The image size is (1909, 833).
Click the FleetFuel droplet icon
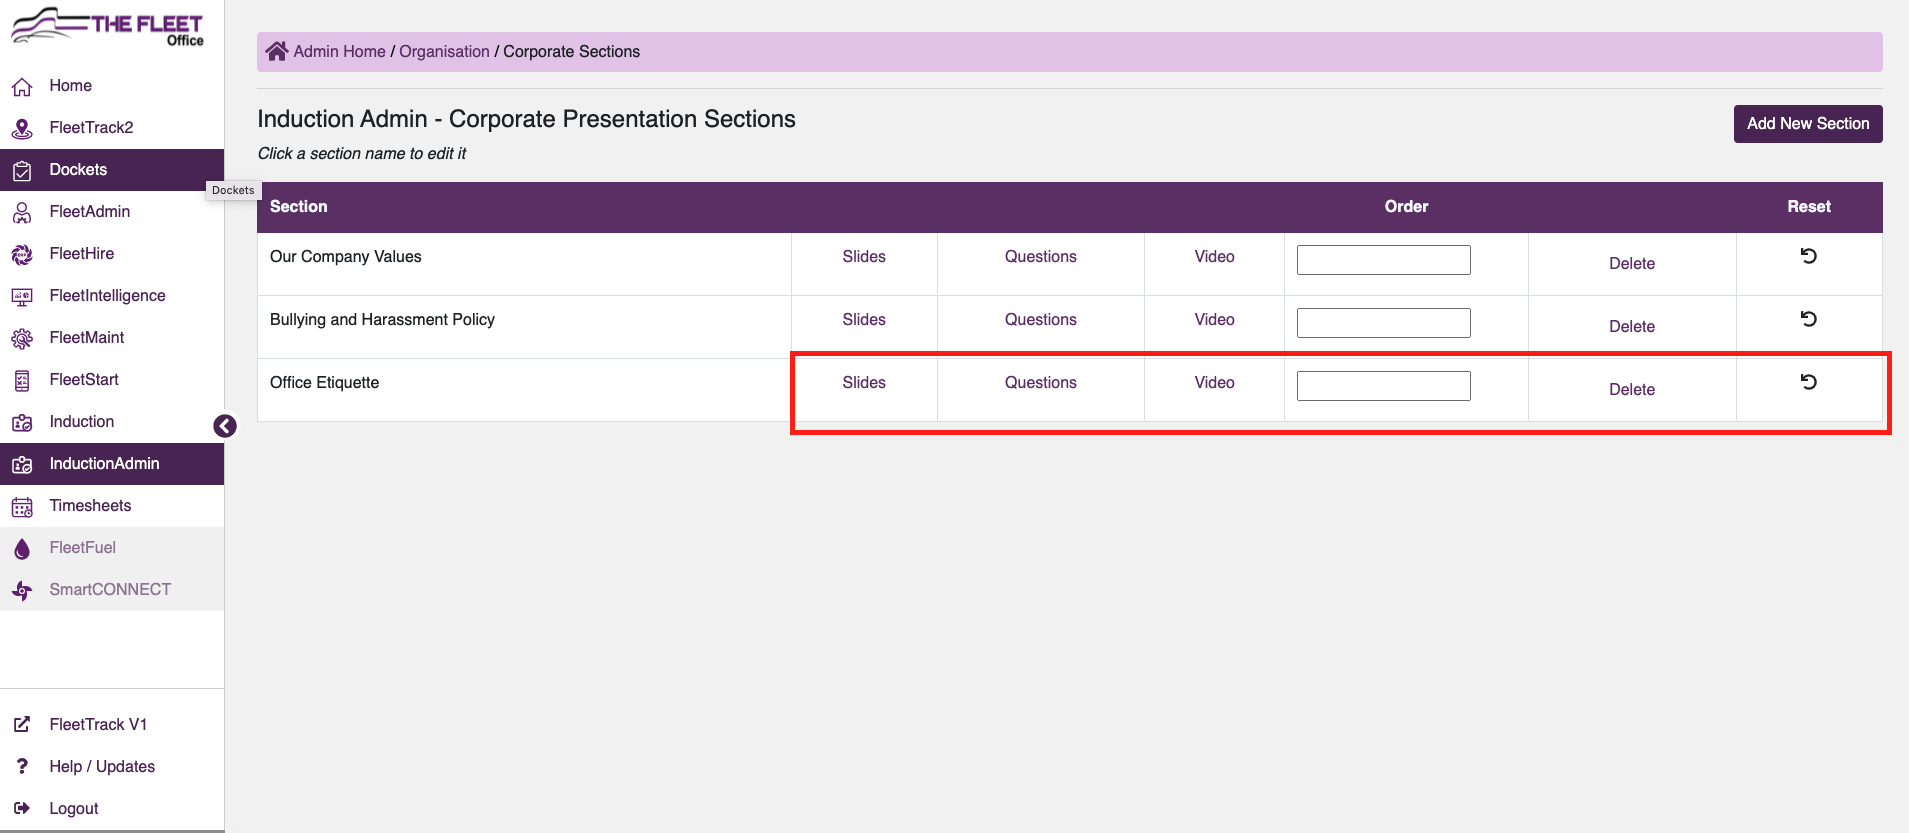(x=22, y=549)
